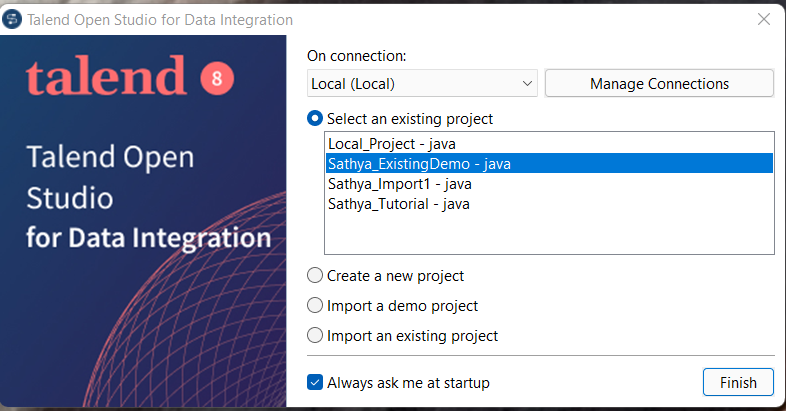Screen dimensions: 786x411
Task: Click the for Data Integration splash text
Action: (149, 239)
